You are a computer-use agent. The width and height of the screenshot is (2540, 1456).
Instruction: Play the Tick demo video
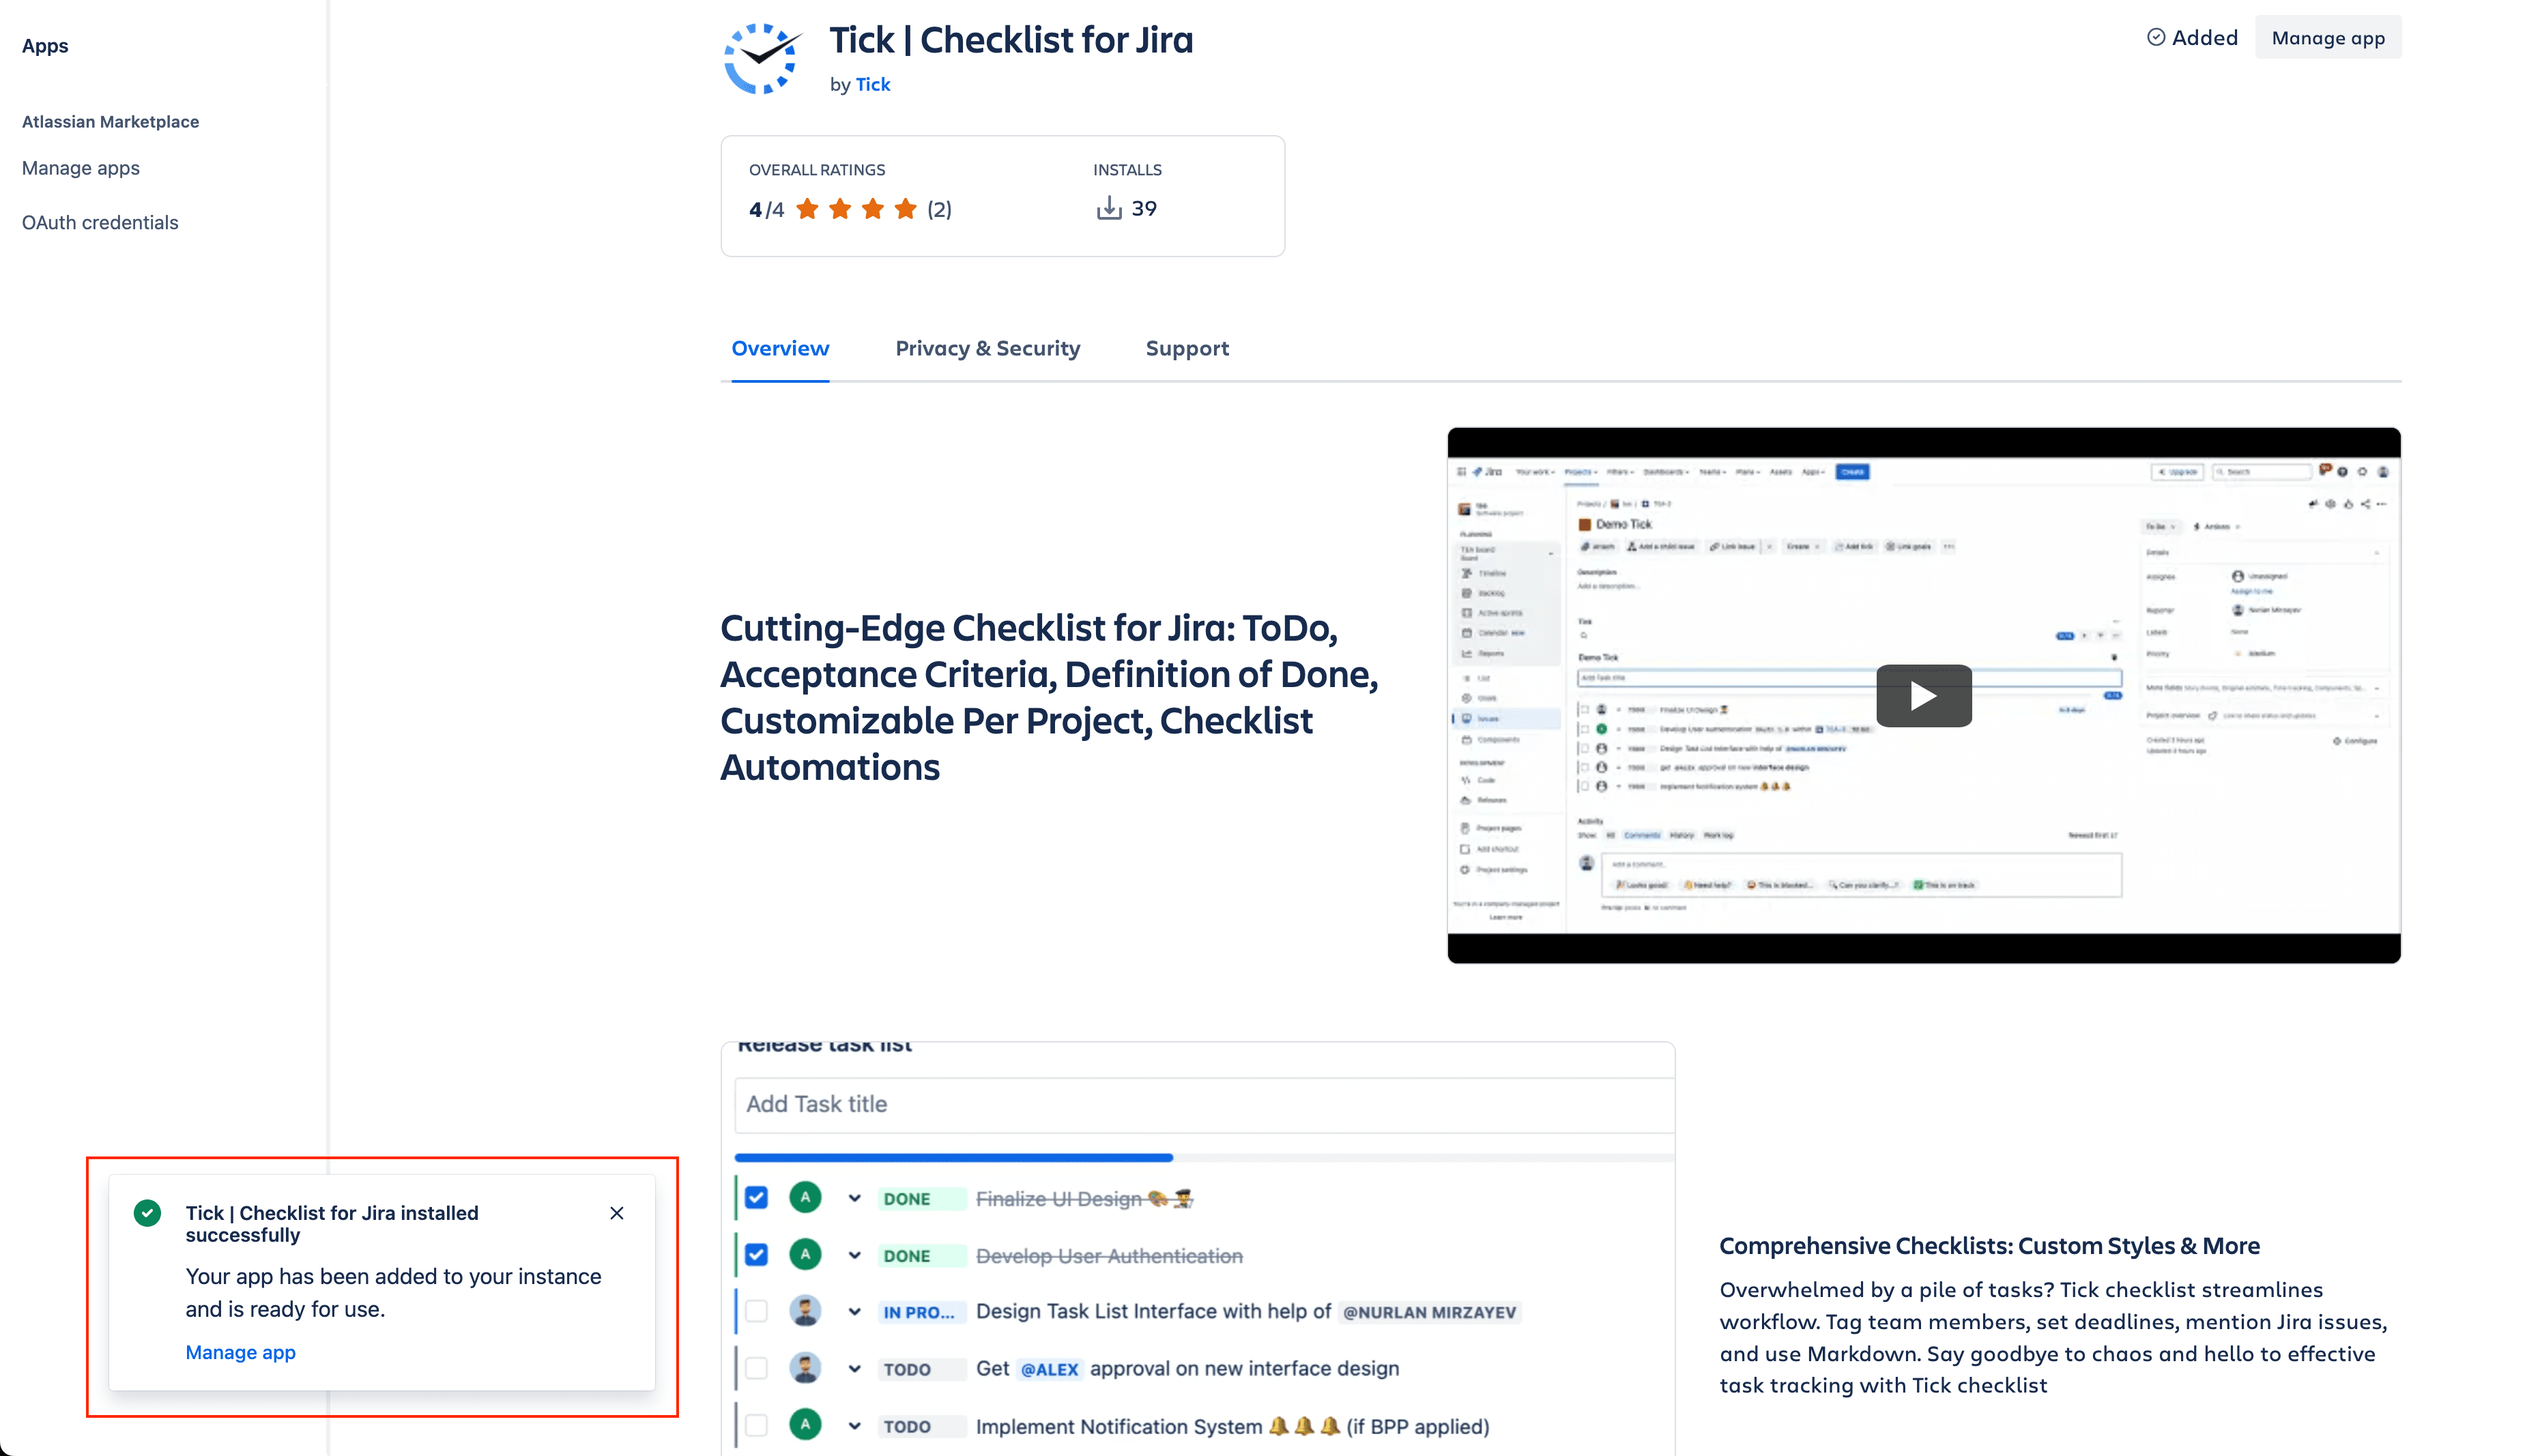1923,695
